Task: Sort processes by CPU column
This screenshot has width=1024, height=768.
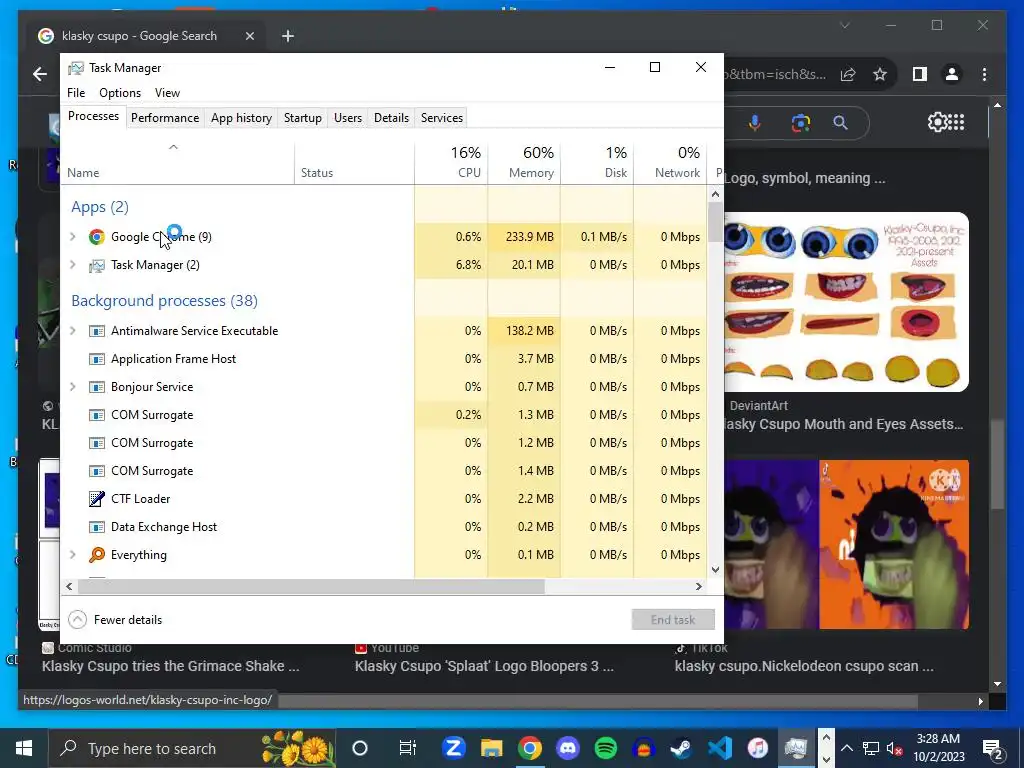Action: tap(451, 162)
